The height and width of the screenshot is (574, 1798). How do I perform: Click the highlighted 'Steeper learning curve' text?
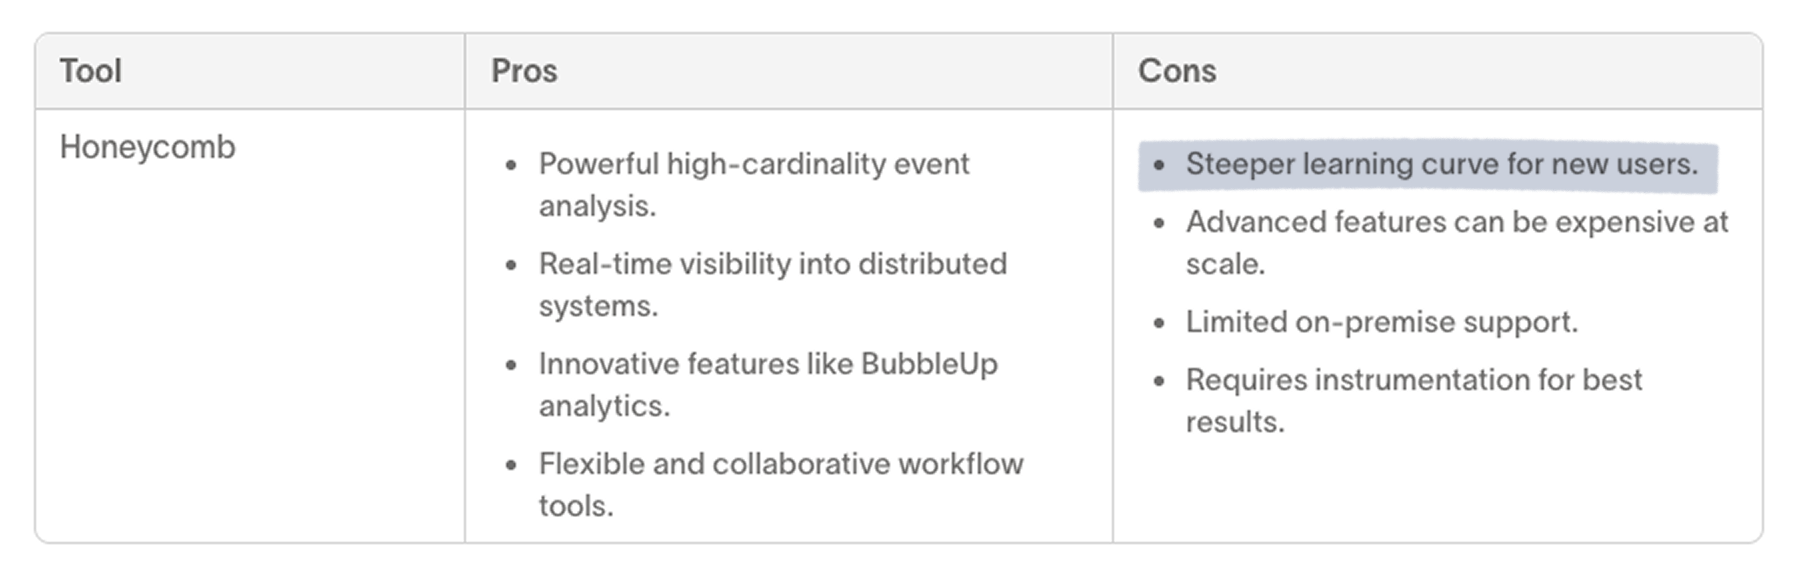coord(1441,164)
